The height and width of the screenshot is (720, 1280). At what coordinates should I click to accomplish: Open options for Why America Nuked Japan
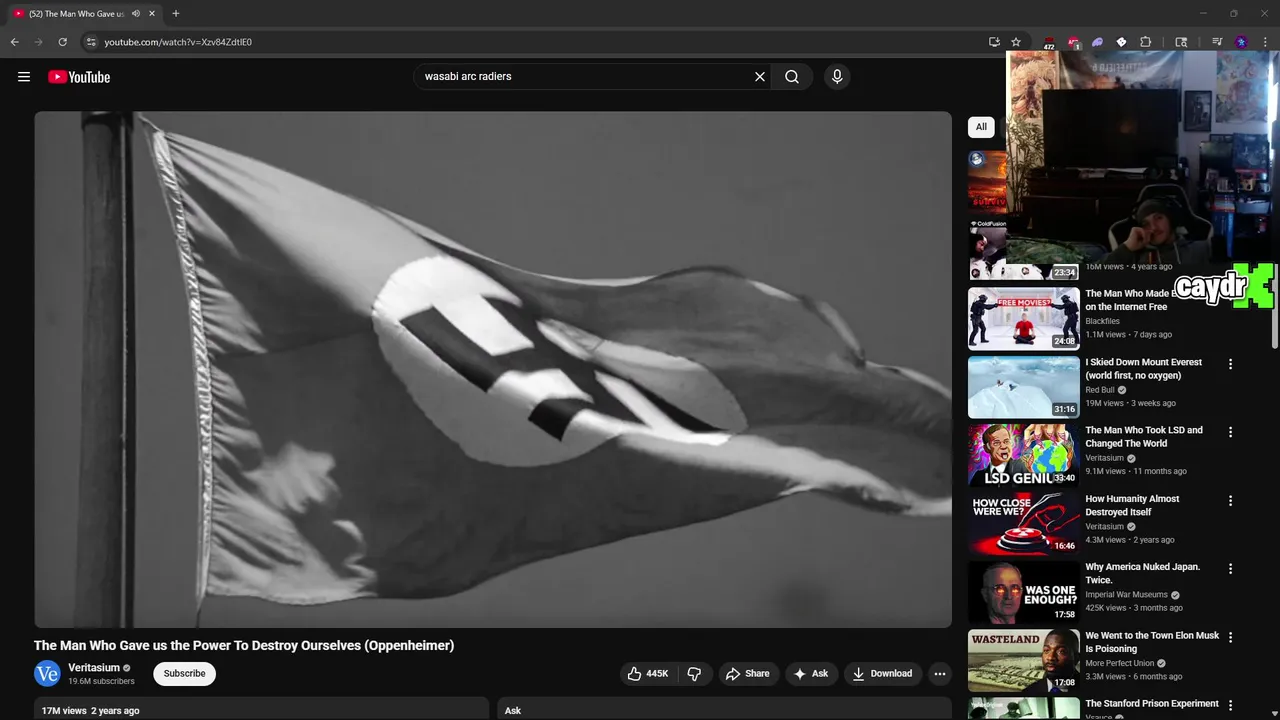click(1231, 568)
